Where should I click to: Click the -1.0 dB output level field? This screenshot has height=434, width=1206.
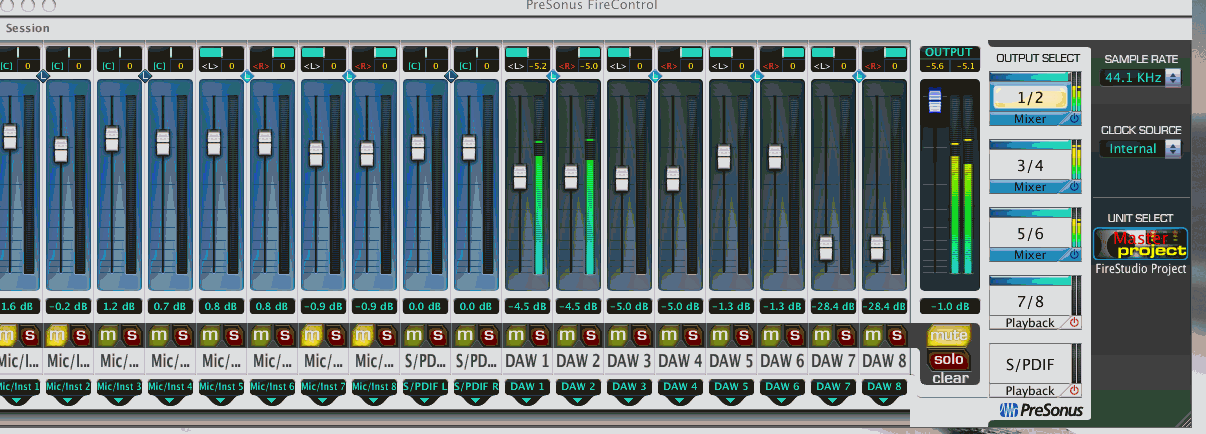coord(948,306)
